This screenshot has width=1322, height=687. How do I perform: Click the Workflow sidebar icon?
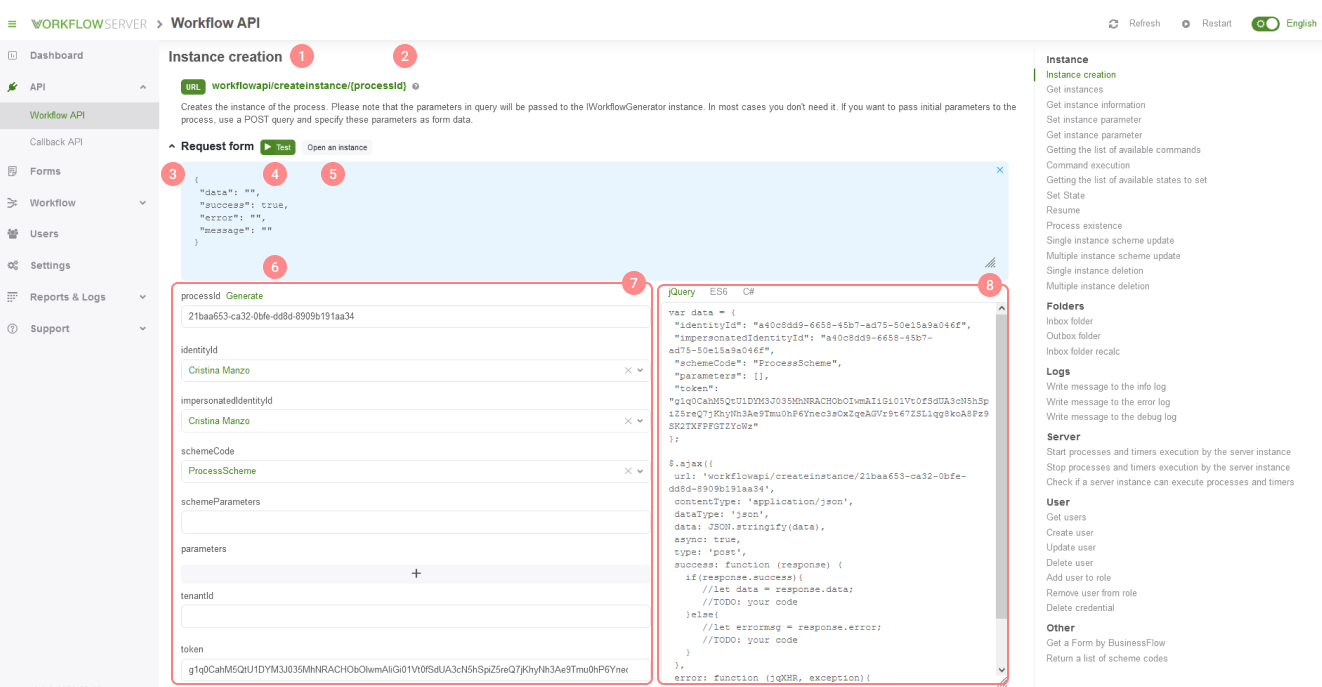point(12,203)
